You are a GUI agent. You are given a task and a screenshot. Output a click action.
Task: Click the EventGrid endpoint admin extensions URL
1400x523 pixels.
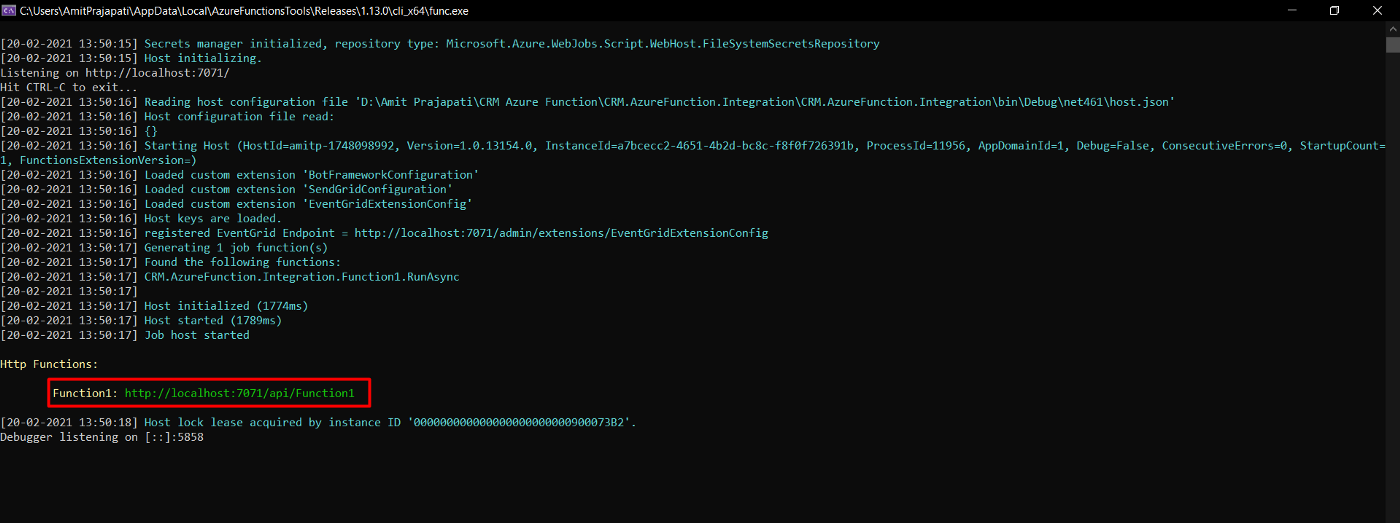click(561, 233)
